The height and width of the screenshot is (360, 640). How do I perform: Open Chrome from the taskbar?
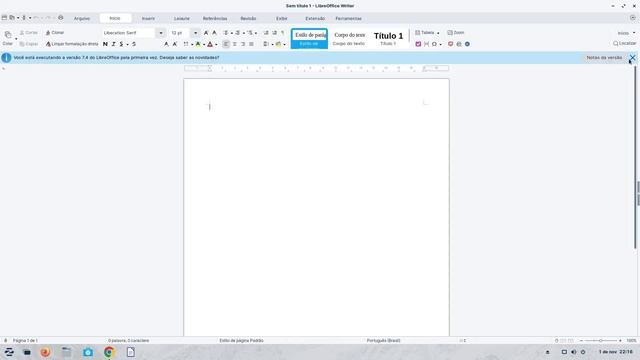(x=109, y=352)
